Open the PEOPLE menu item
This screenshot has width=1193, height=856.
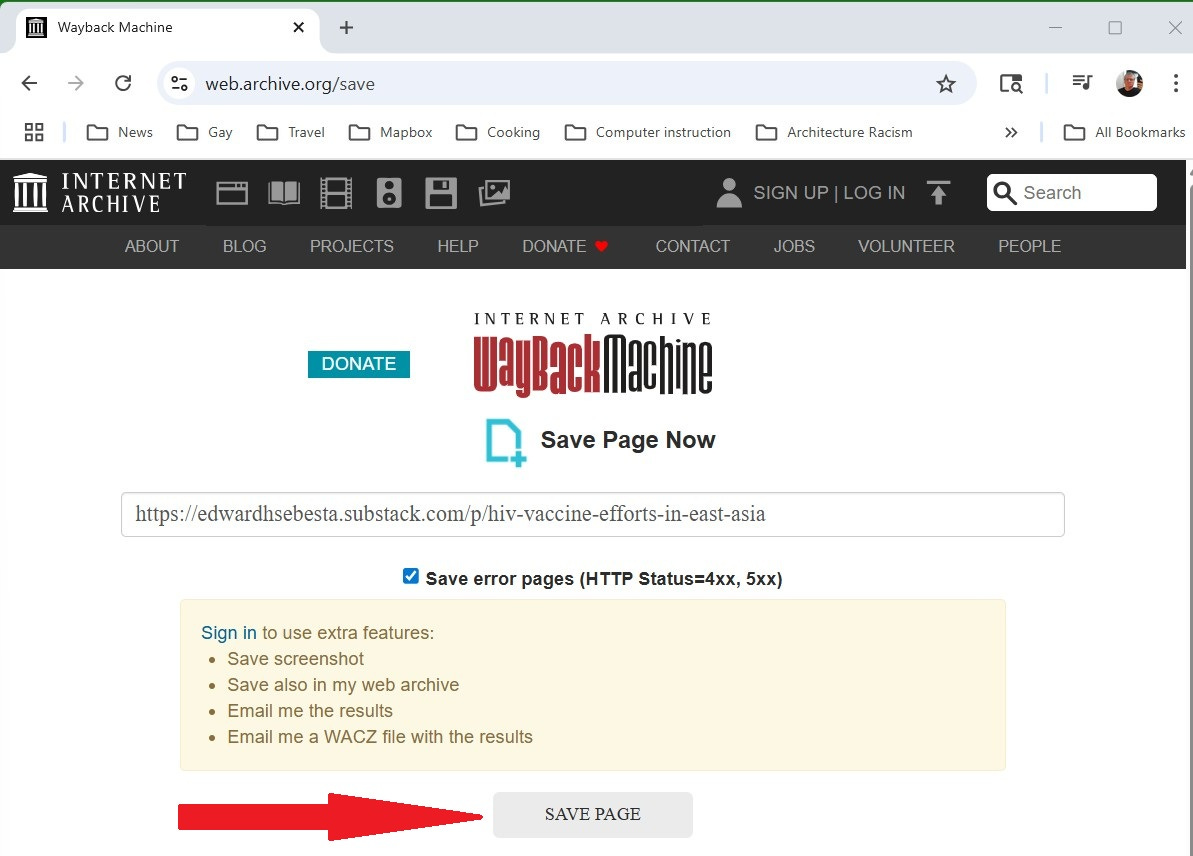coord(1029,247)
